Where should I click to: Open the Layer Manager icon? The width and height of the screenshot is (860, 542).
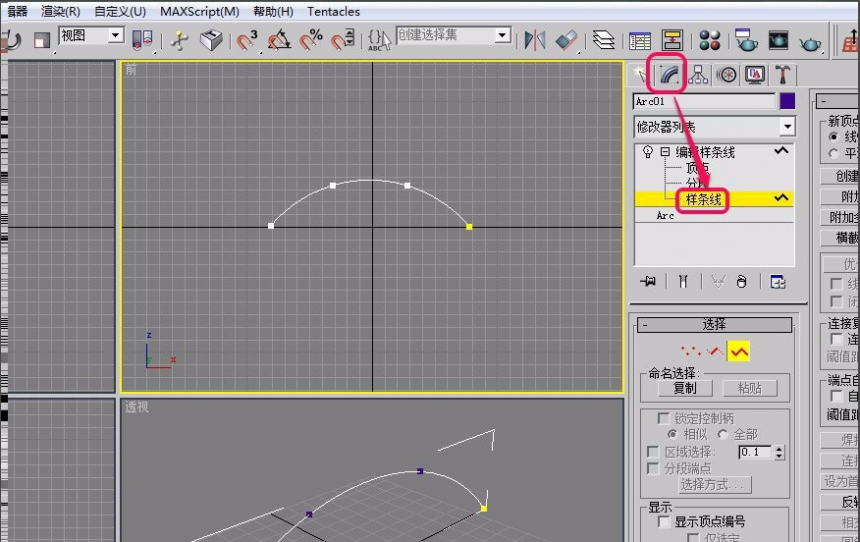(604, 40)
